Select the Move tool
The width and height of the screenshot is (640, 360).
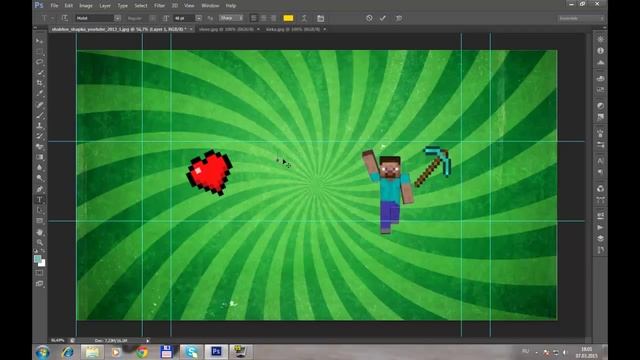[40, 41]
